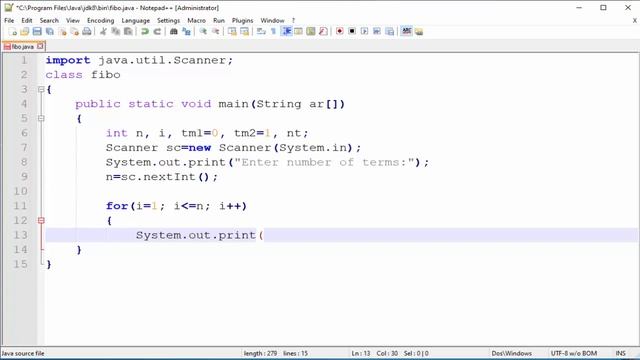Viewport: 640px width, 360px height.
Task: Place cursor after System.out.print( on line 13
Action: 264,236
